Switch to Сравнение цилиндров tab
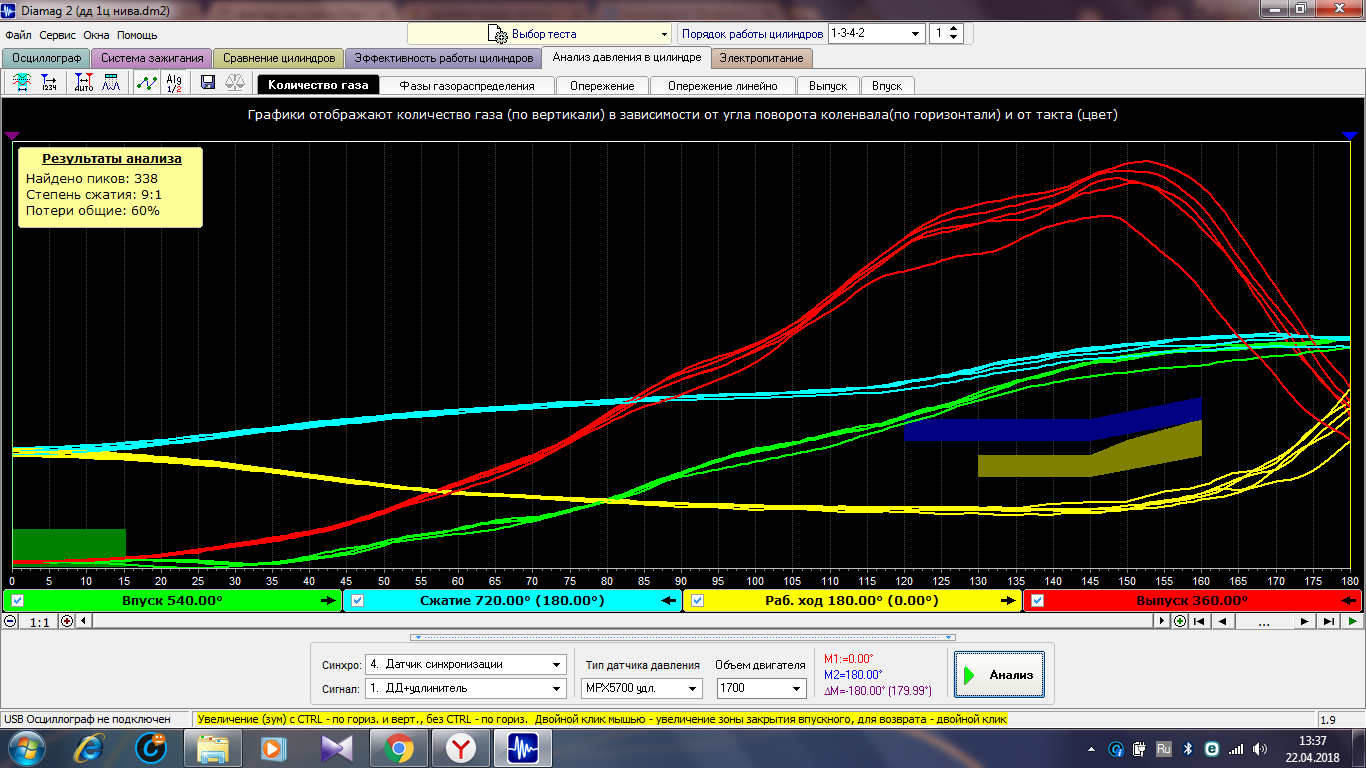The height and width of the screenshot is (768, 1366). [x=279, y=58]
